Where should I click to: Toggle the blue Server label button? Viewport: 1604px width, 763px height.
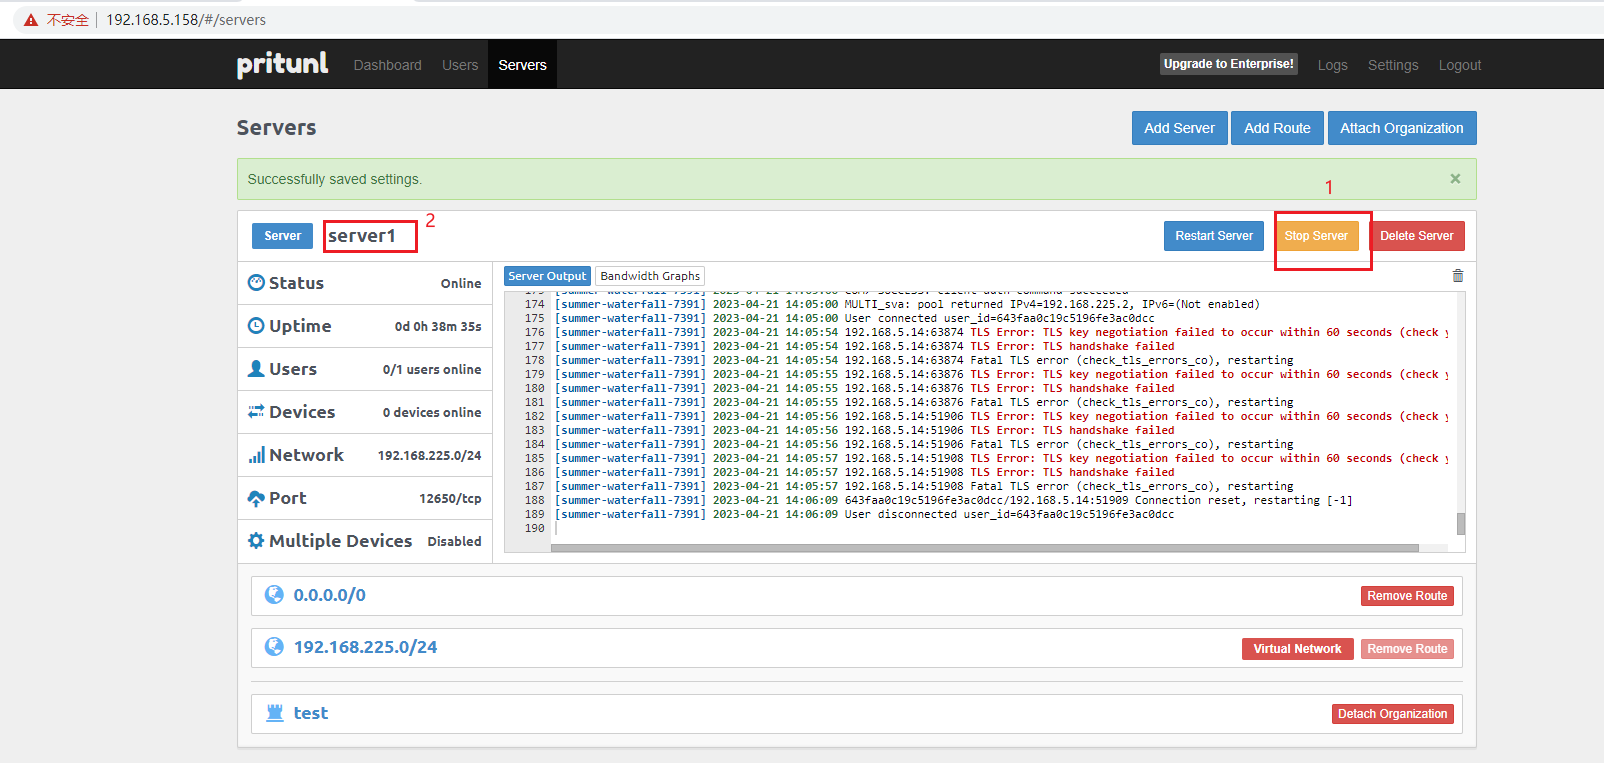(282, 236)
